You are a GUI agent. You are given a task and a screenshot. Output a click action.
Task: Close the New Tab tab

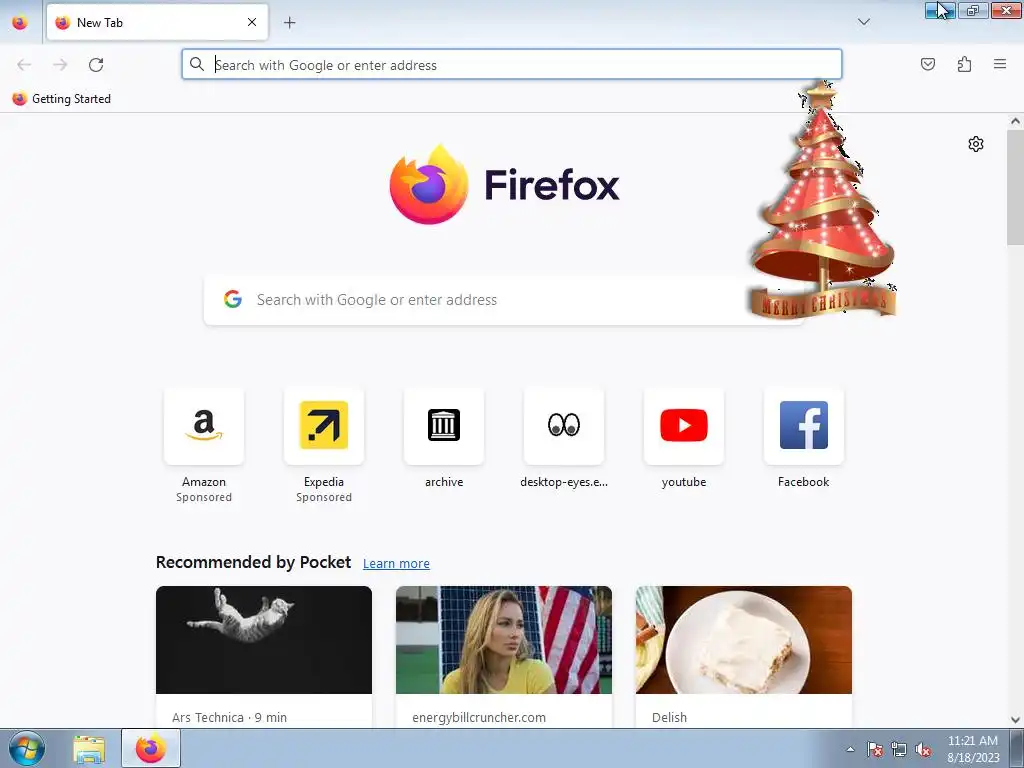pyautogui.click(x=252, y=22)
